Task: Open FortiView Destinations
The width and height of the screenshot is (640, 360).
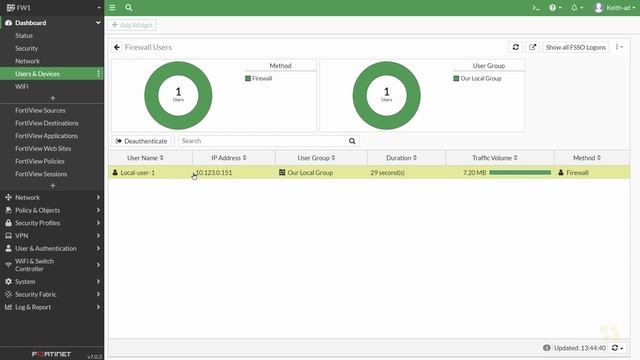Action: click(x=47, y=123)
